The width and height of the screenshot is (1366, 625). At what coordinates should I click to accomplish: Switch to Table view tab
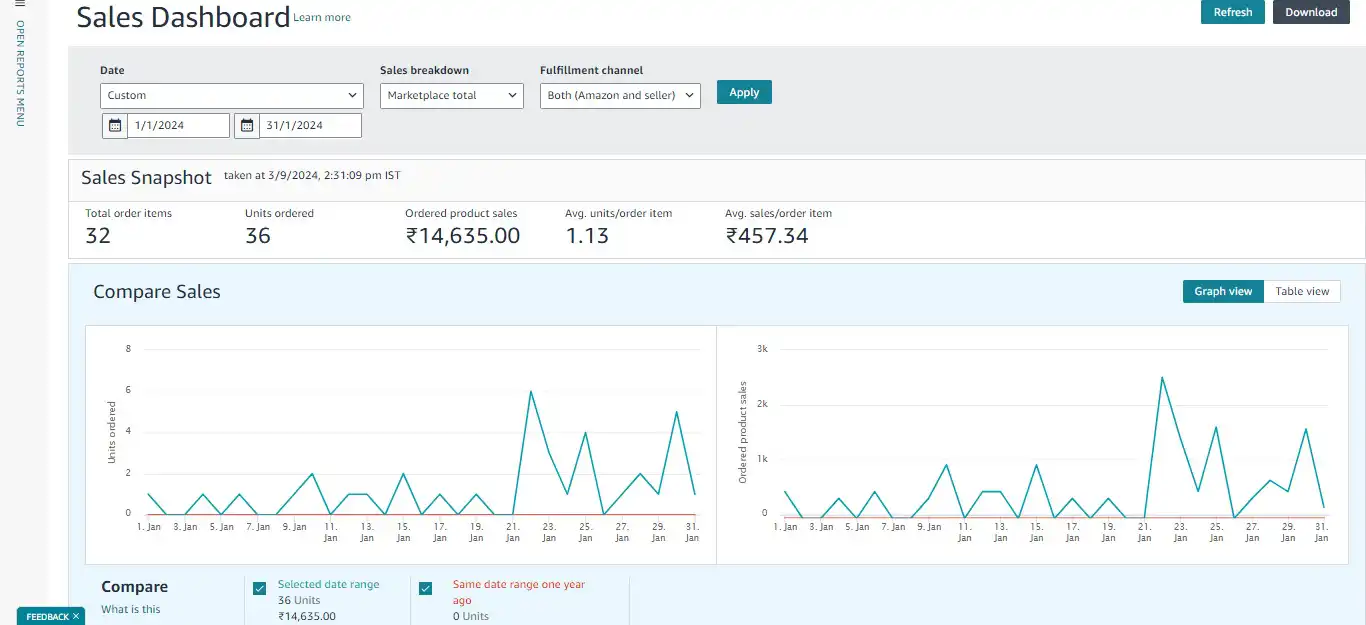[1302, 291]
